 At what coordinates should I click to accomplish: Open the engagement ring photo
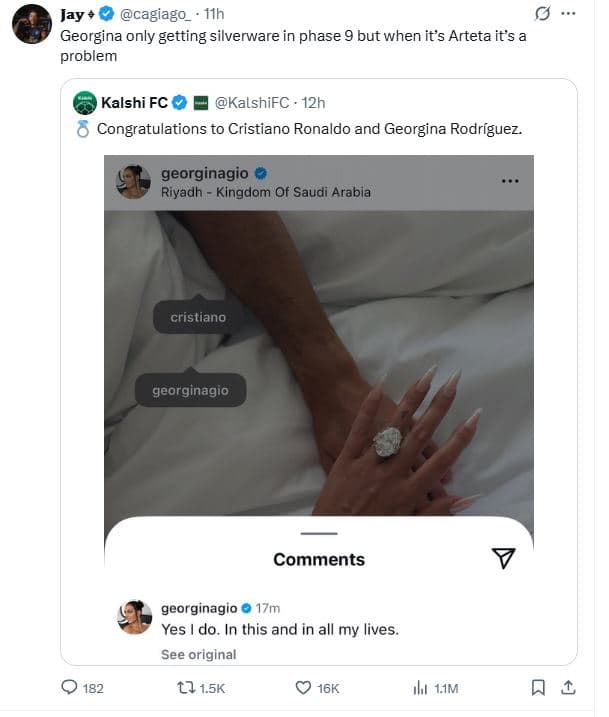(388, 440)
